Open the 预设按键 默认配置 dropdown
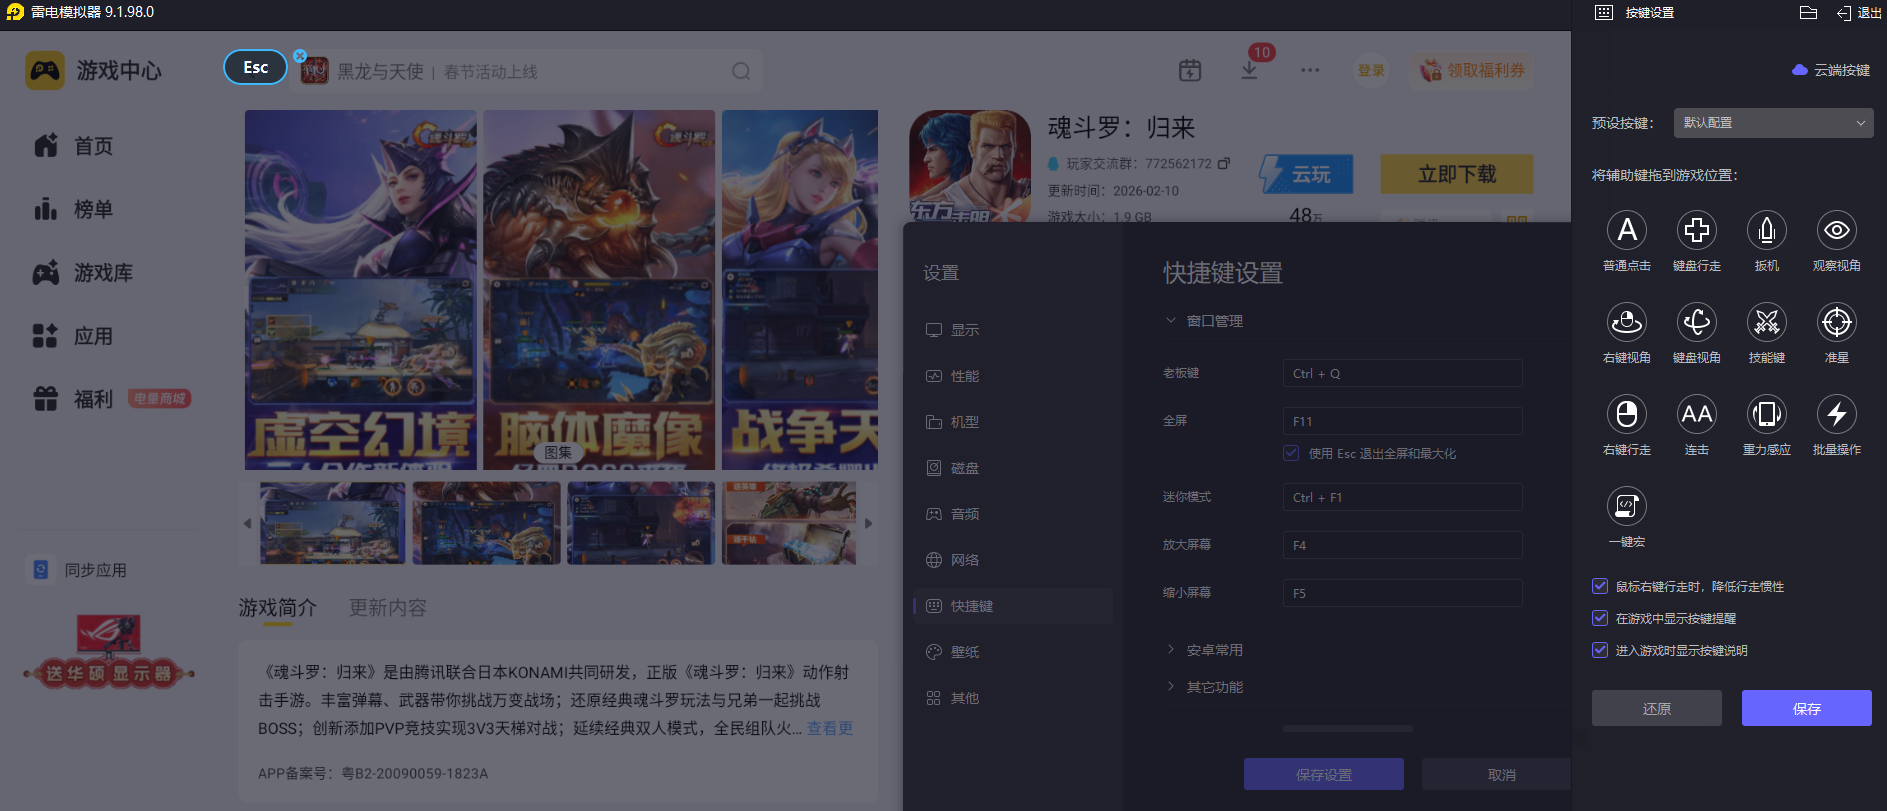 [x=1773, y=123]
